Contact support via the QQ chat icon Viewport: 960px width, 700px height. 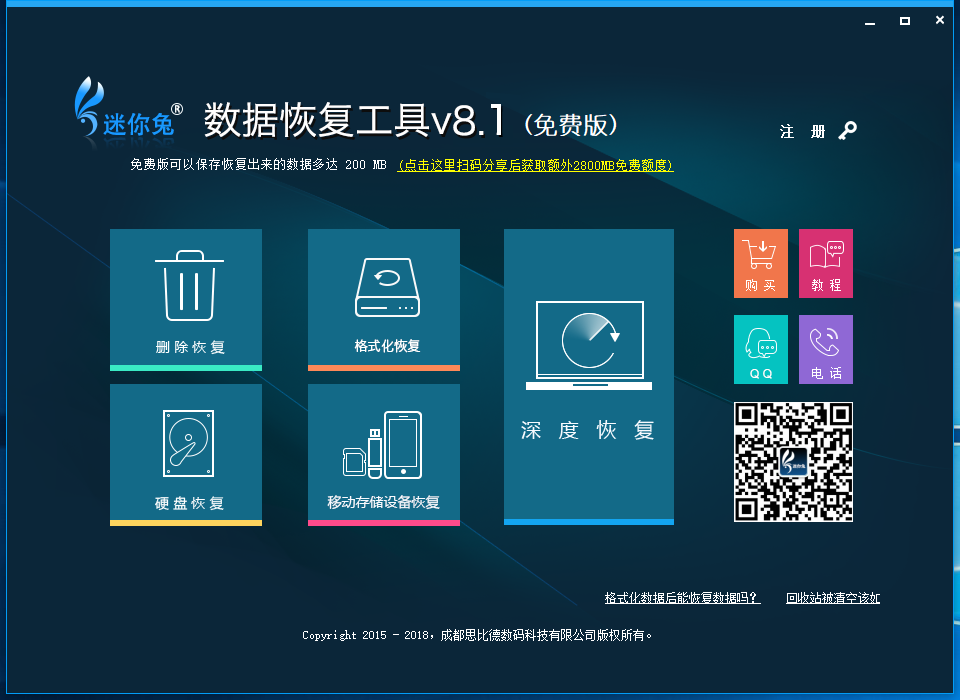point(760,349)
